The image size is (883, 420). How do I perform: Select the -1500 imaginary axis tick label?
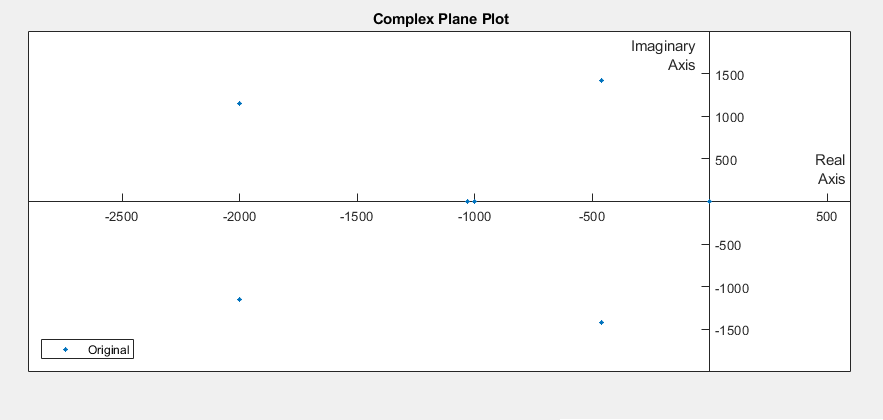732,330
